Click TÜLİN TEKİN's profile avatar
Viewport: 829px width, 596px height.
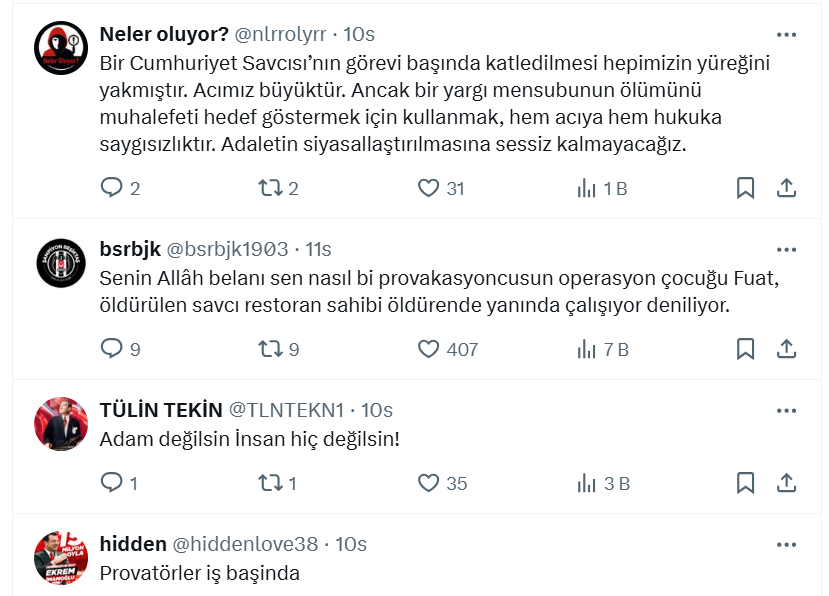60,420
